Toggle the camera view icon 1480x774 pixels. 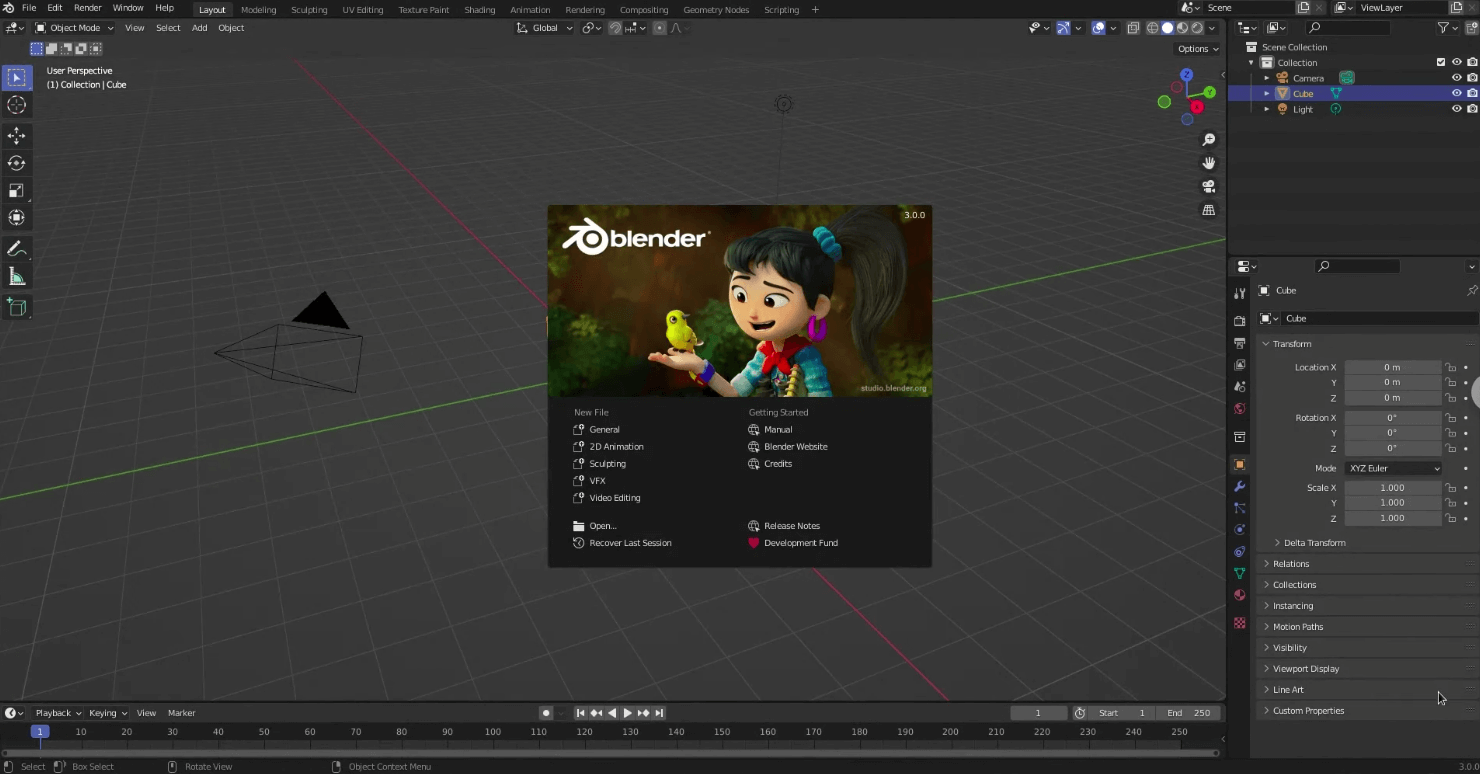[1209, 187]
